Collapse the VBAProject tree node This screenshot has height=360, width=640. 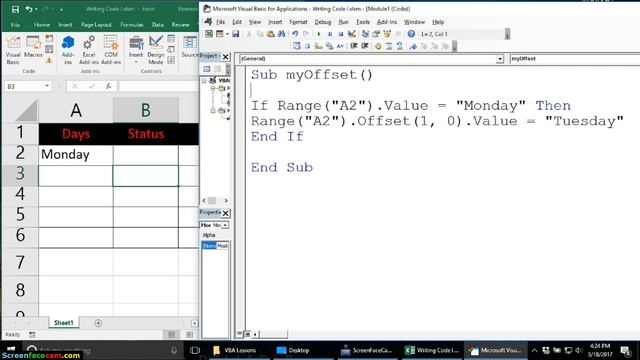(204, 80)
